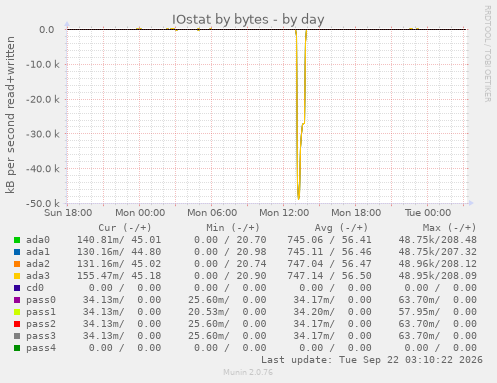
Task: Click the ada2 current value '131.16m/ 45.02'
Action: [119, 264]
